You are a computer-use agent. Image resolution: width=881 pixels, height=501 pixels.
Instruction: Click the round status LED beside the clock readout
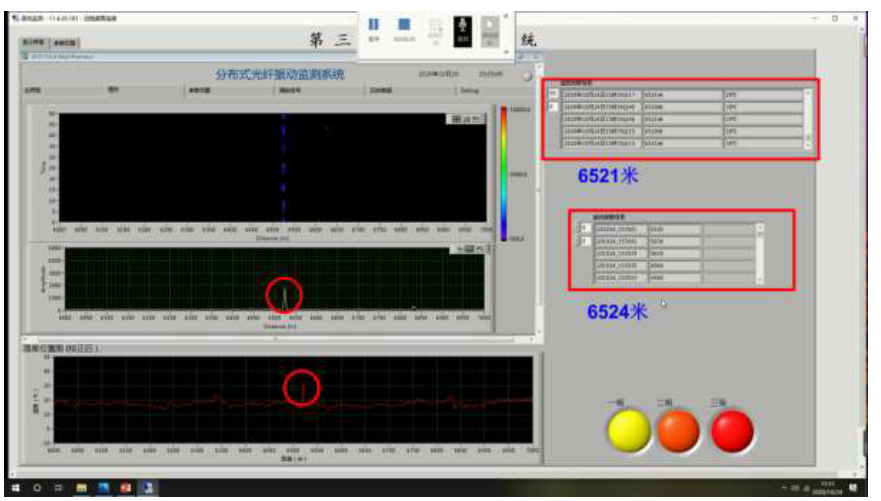coord(526,76)
